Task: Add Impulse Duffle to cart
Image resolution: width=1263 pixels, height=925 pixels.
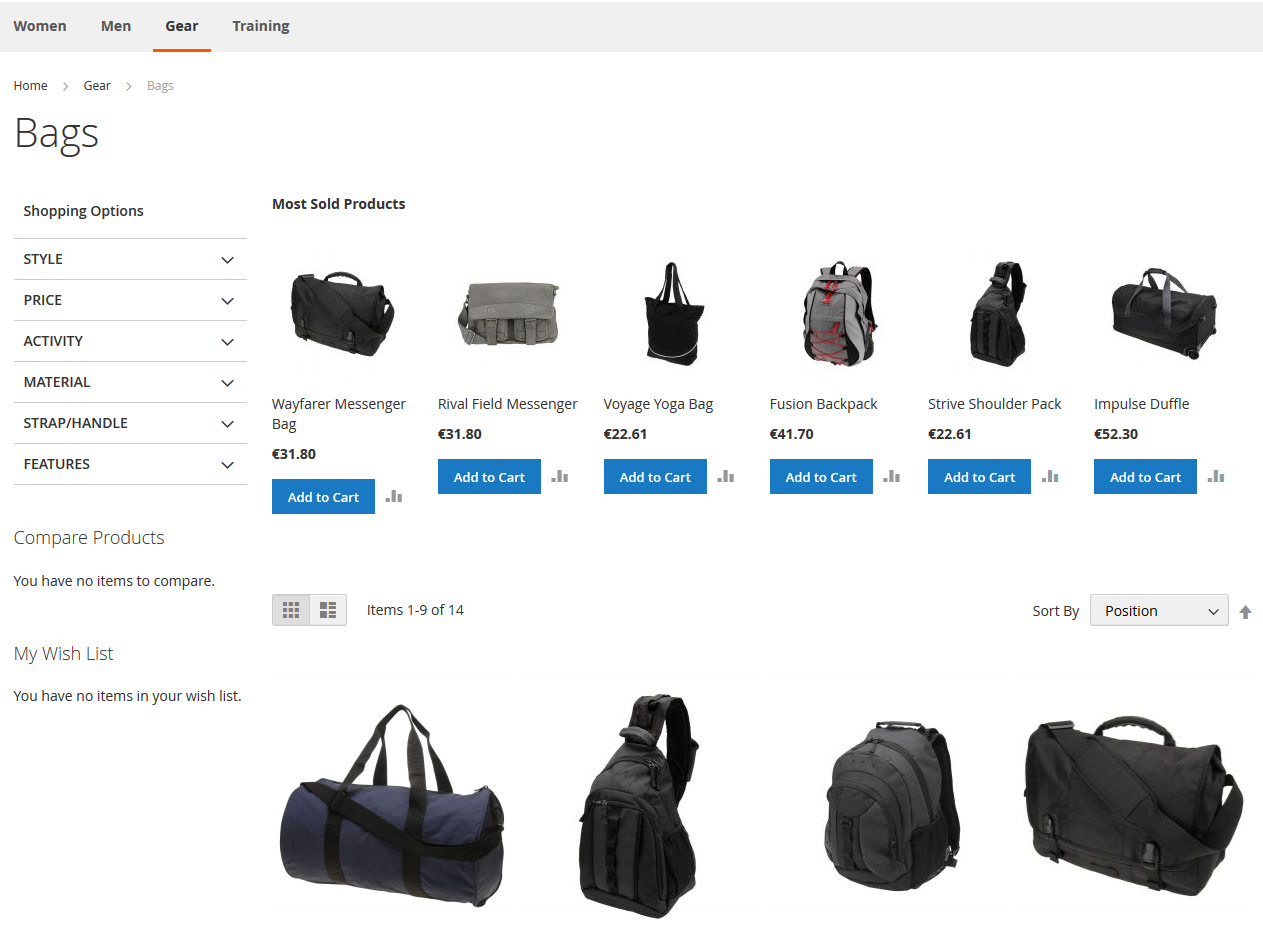Action: [1145, 477]
